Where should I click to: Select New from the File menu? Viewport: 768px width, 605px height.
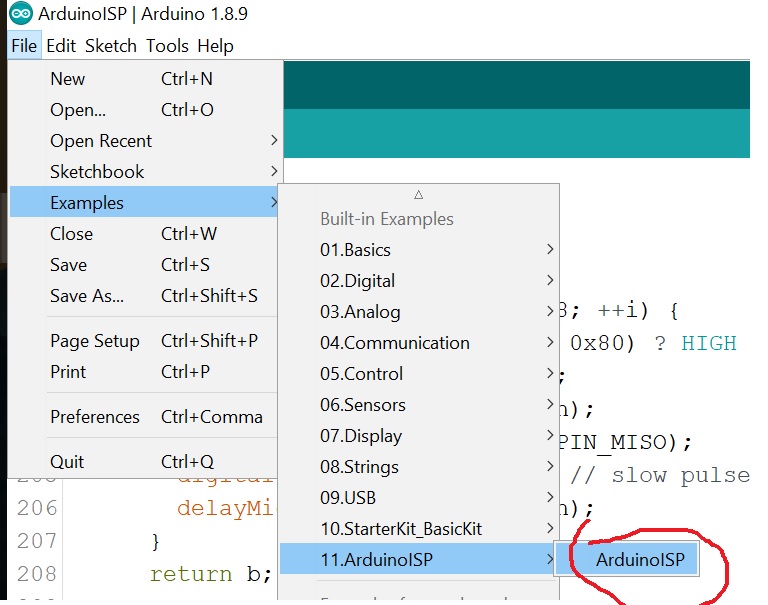tap(68, 79)
